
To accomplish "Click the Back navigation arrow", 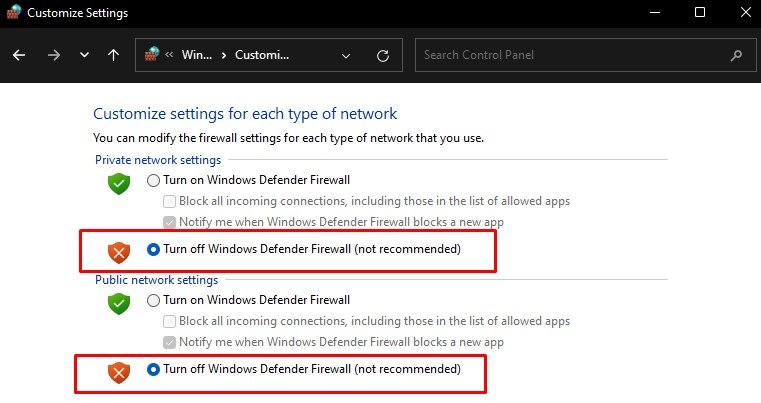I will click(x=19, y=55).
